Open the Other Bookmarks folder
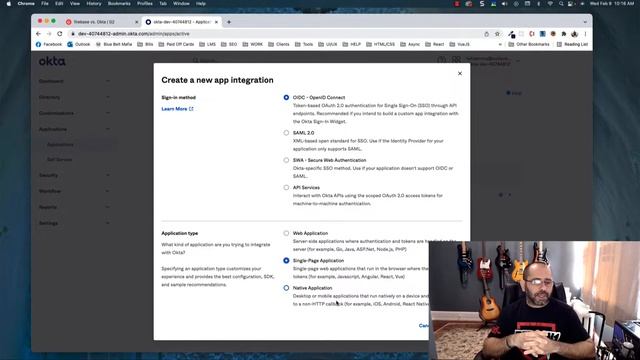The height and width of the screenshot is (360, 640). tap(529, 44)
